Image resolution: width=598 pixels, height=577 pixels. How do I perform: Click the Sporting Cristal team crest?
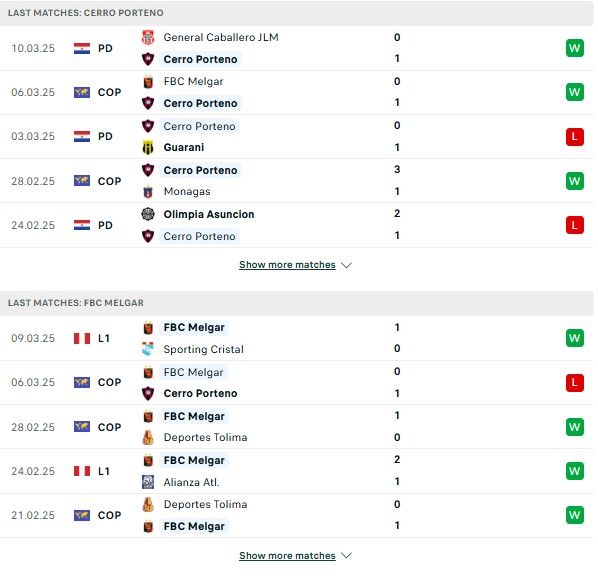tap(148, 349)
